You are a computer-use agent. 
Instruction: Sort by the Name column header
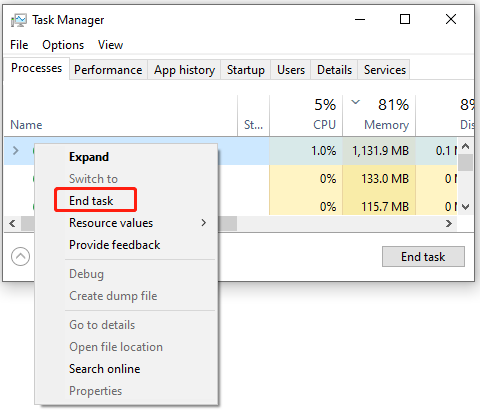point(121,116)
